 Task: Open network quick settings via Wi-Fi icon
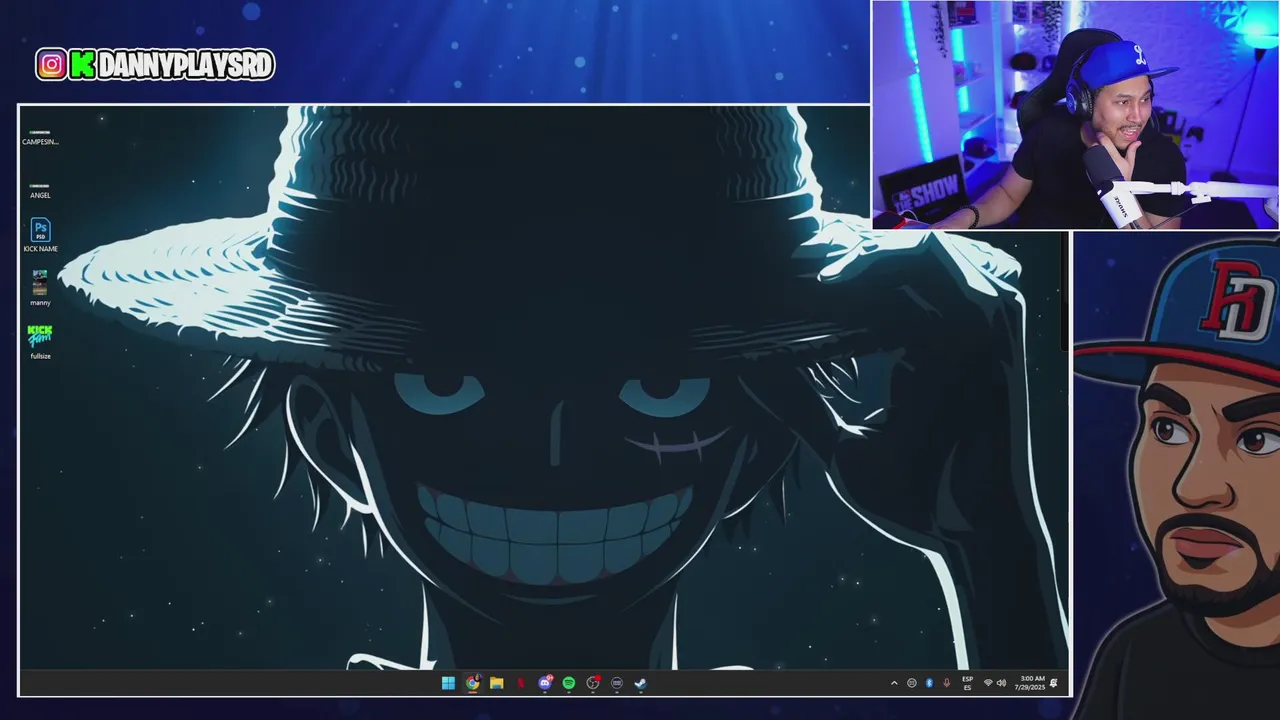[988, 683]
